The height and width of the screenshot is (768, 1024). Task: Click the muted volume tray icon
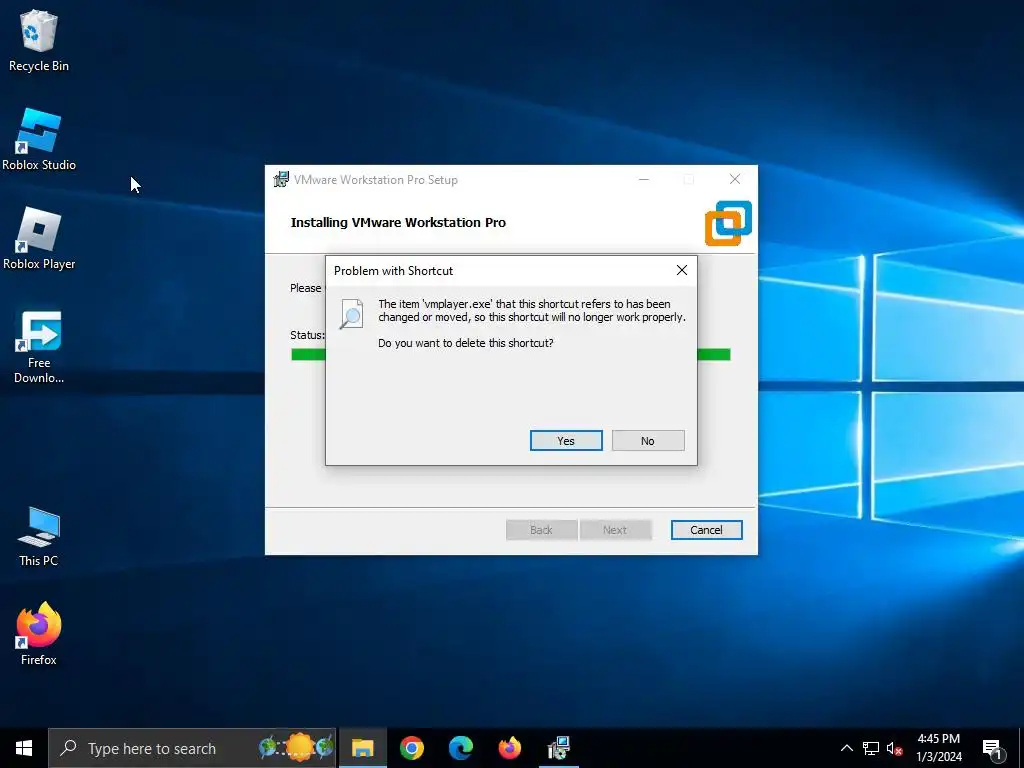click(x=894, y=748)
